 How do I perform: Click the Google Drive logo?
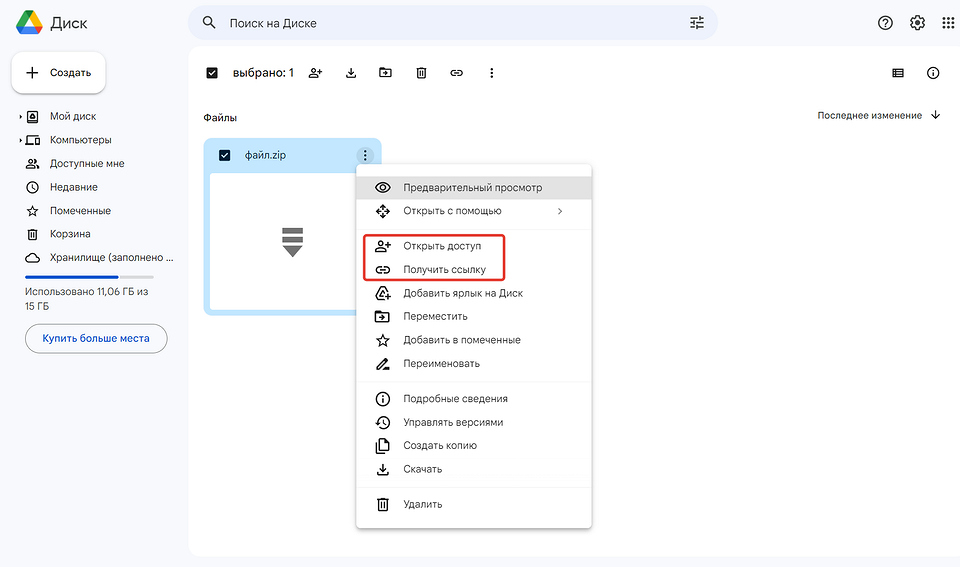click(x=29, y=23)
